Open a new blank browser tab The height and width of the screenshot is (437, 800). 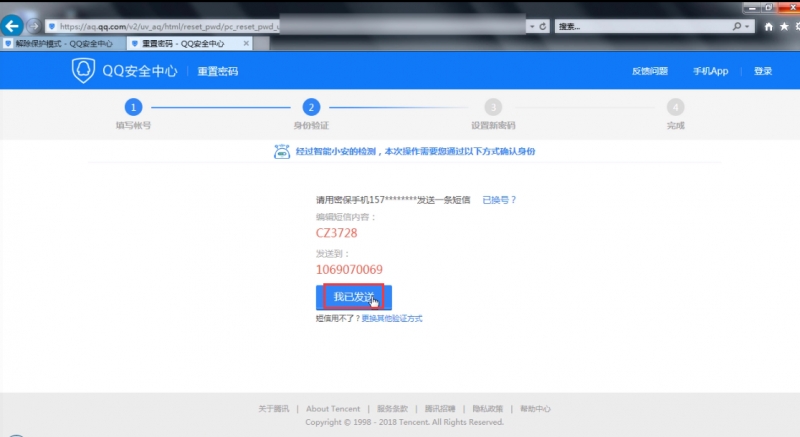[x=262, y=44]
